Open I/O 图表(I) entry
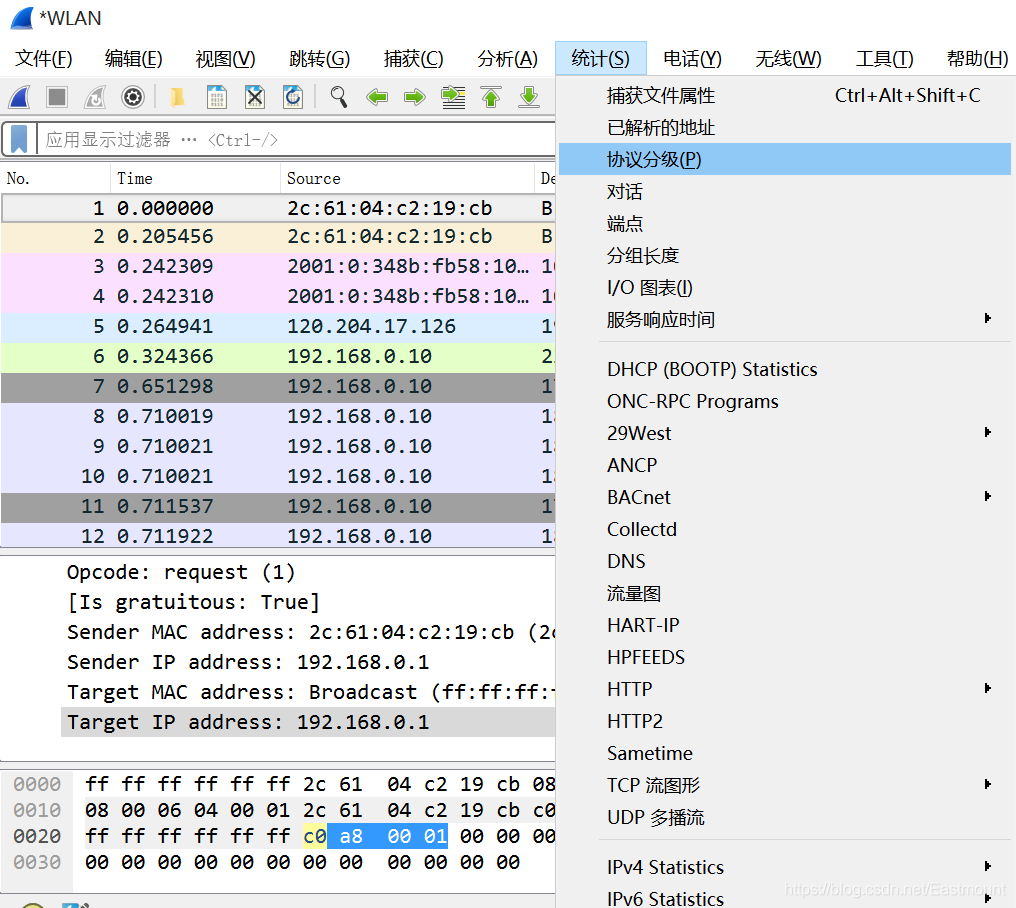 pyautogui.click(x=785, y=287)
